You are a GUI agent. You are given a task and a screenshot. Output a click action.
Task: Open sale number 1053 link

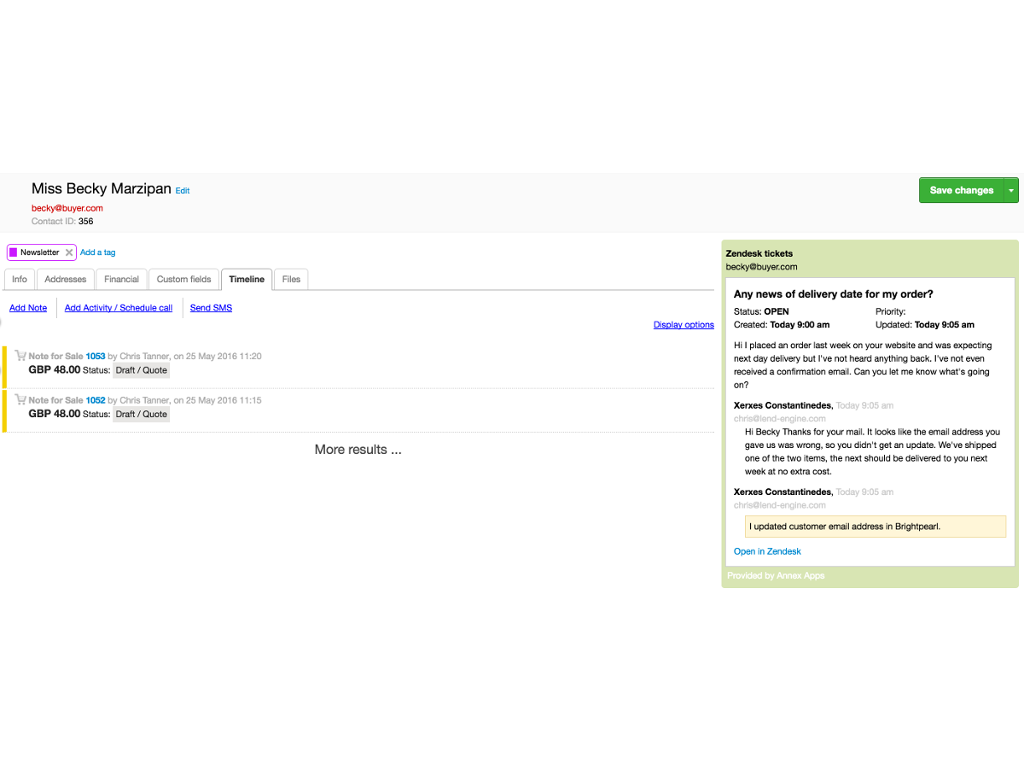[x=95, y=356]
